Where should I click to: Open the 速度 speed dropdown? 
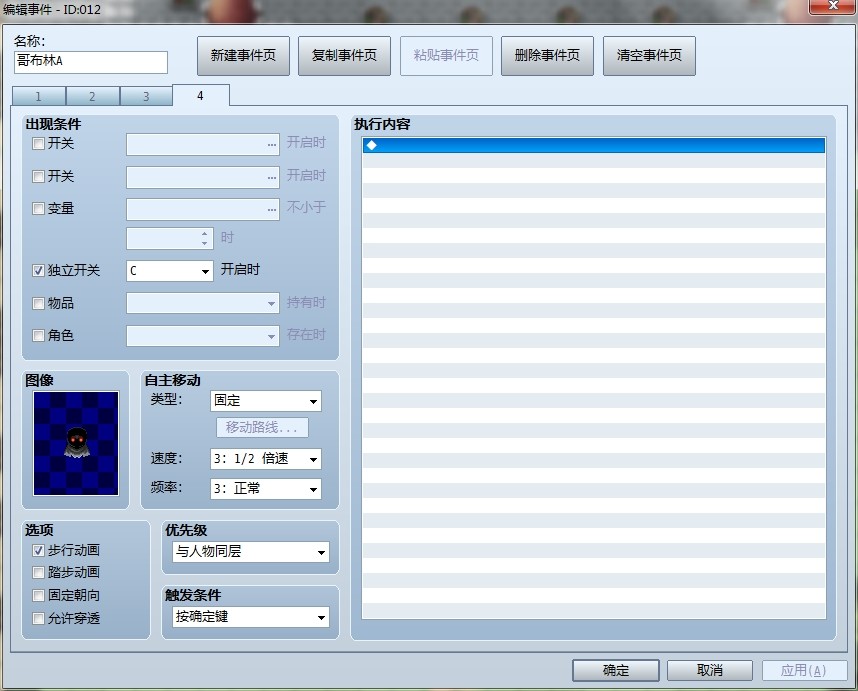coord(266,459)
